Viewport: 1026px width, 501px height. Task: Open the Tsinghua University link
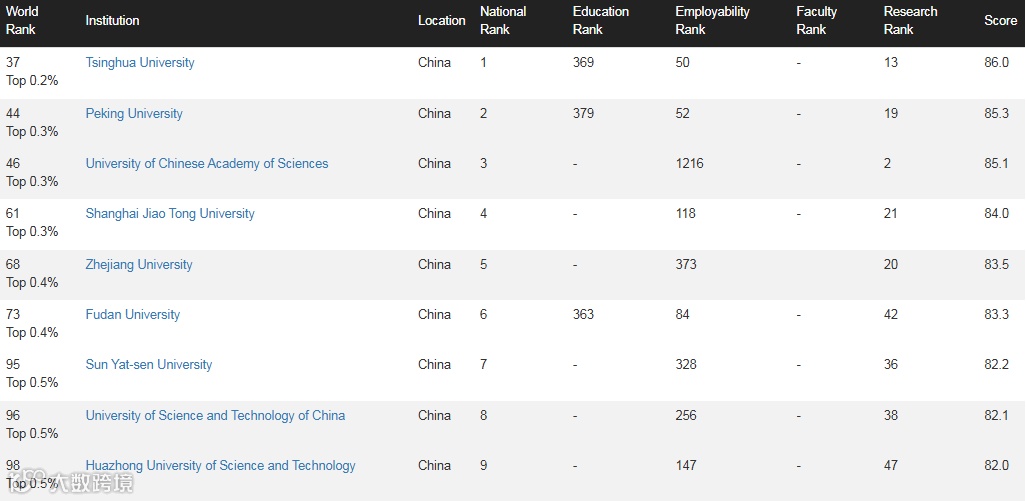coord(140,63)
